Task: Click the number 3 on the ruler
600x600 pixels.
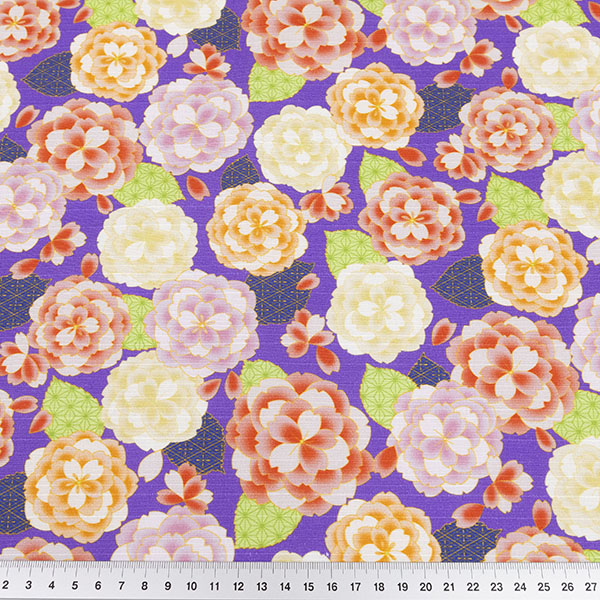Action: [x=29, y=585]
